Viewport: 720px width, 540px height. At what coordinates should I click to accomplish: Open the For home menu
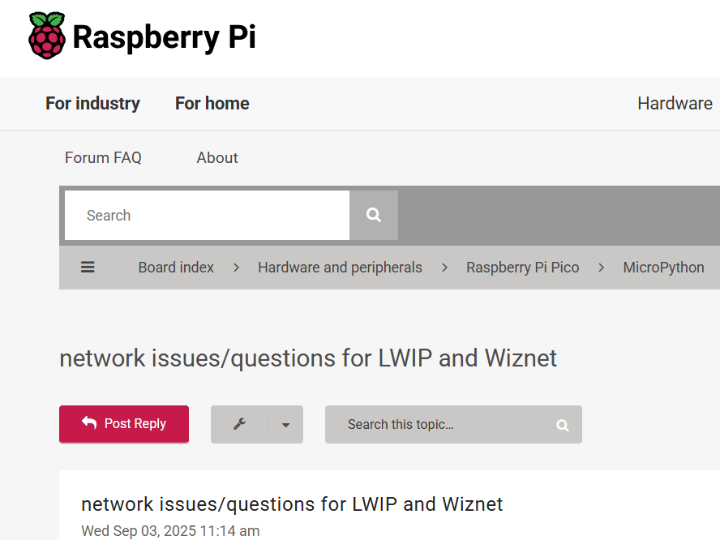[212, 103]
